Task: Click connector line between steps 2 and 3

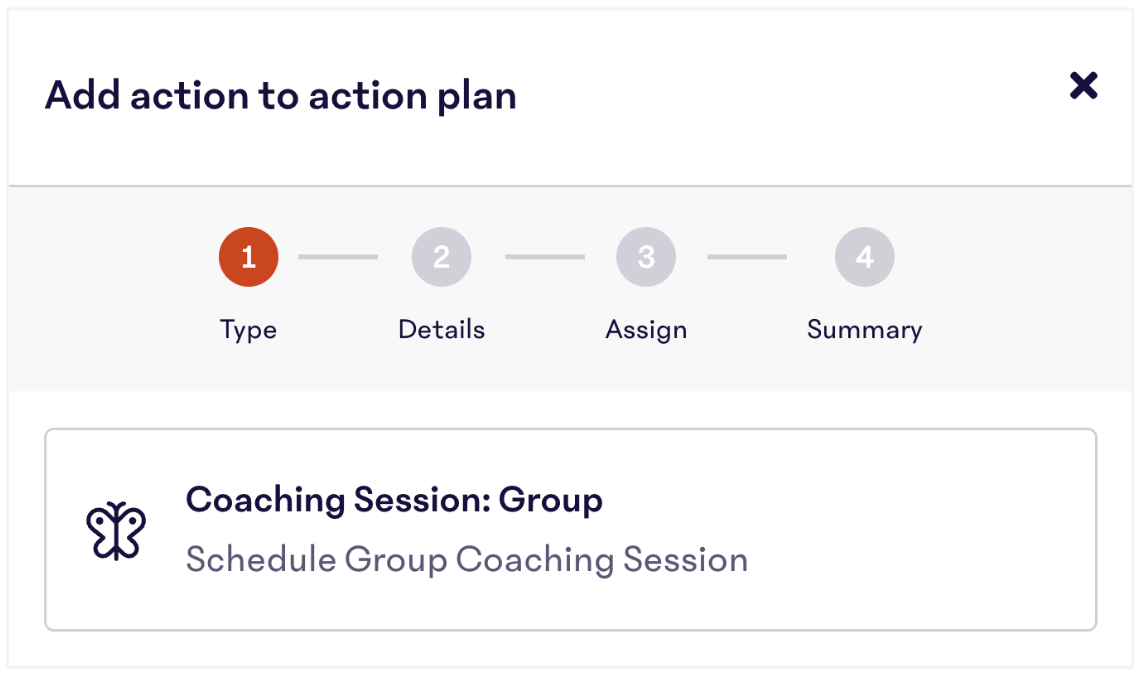Action: click(544, 257)
